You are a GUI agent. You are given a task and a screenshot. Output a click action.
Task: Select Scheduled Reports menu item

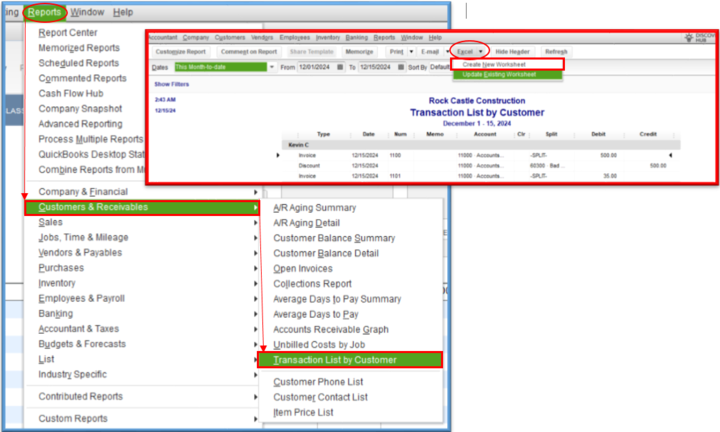click(x=79, y=63)
